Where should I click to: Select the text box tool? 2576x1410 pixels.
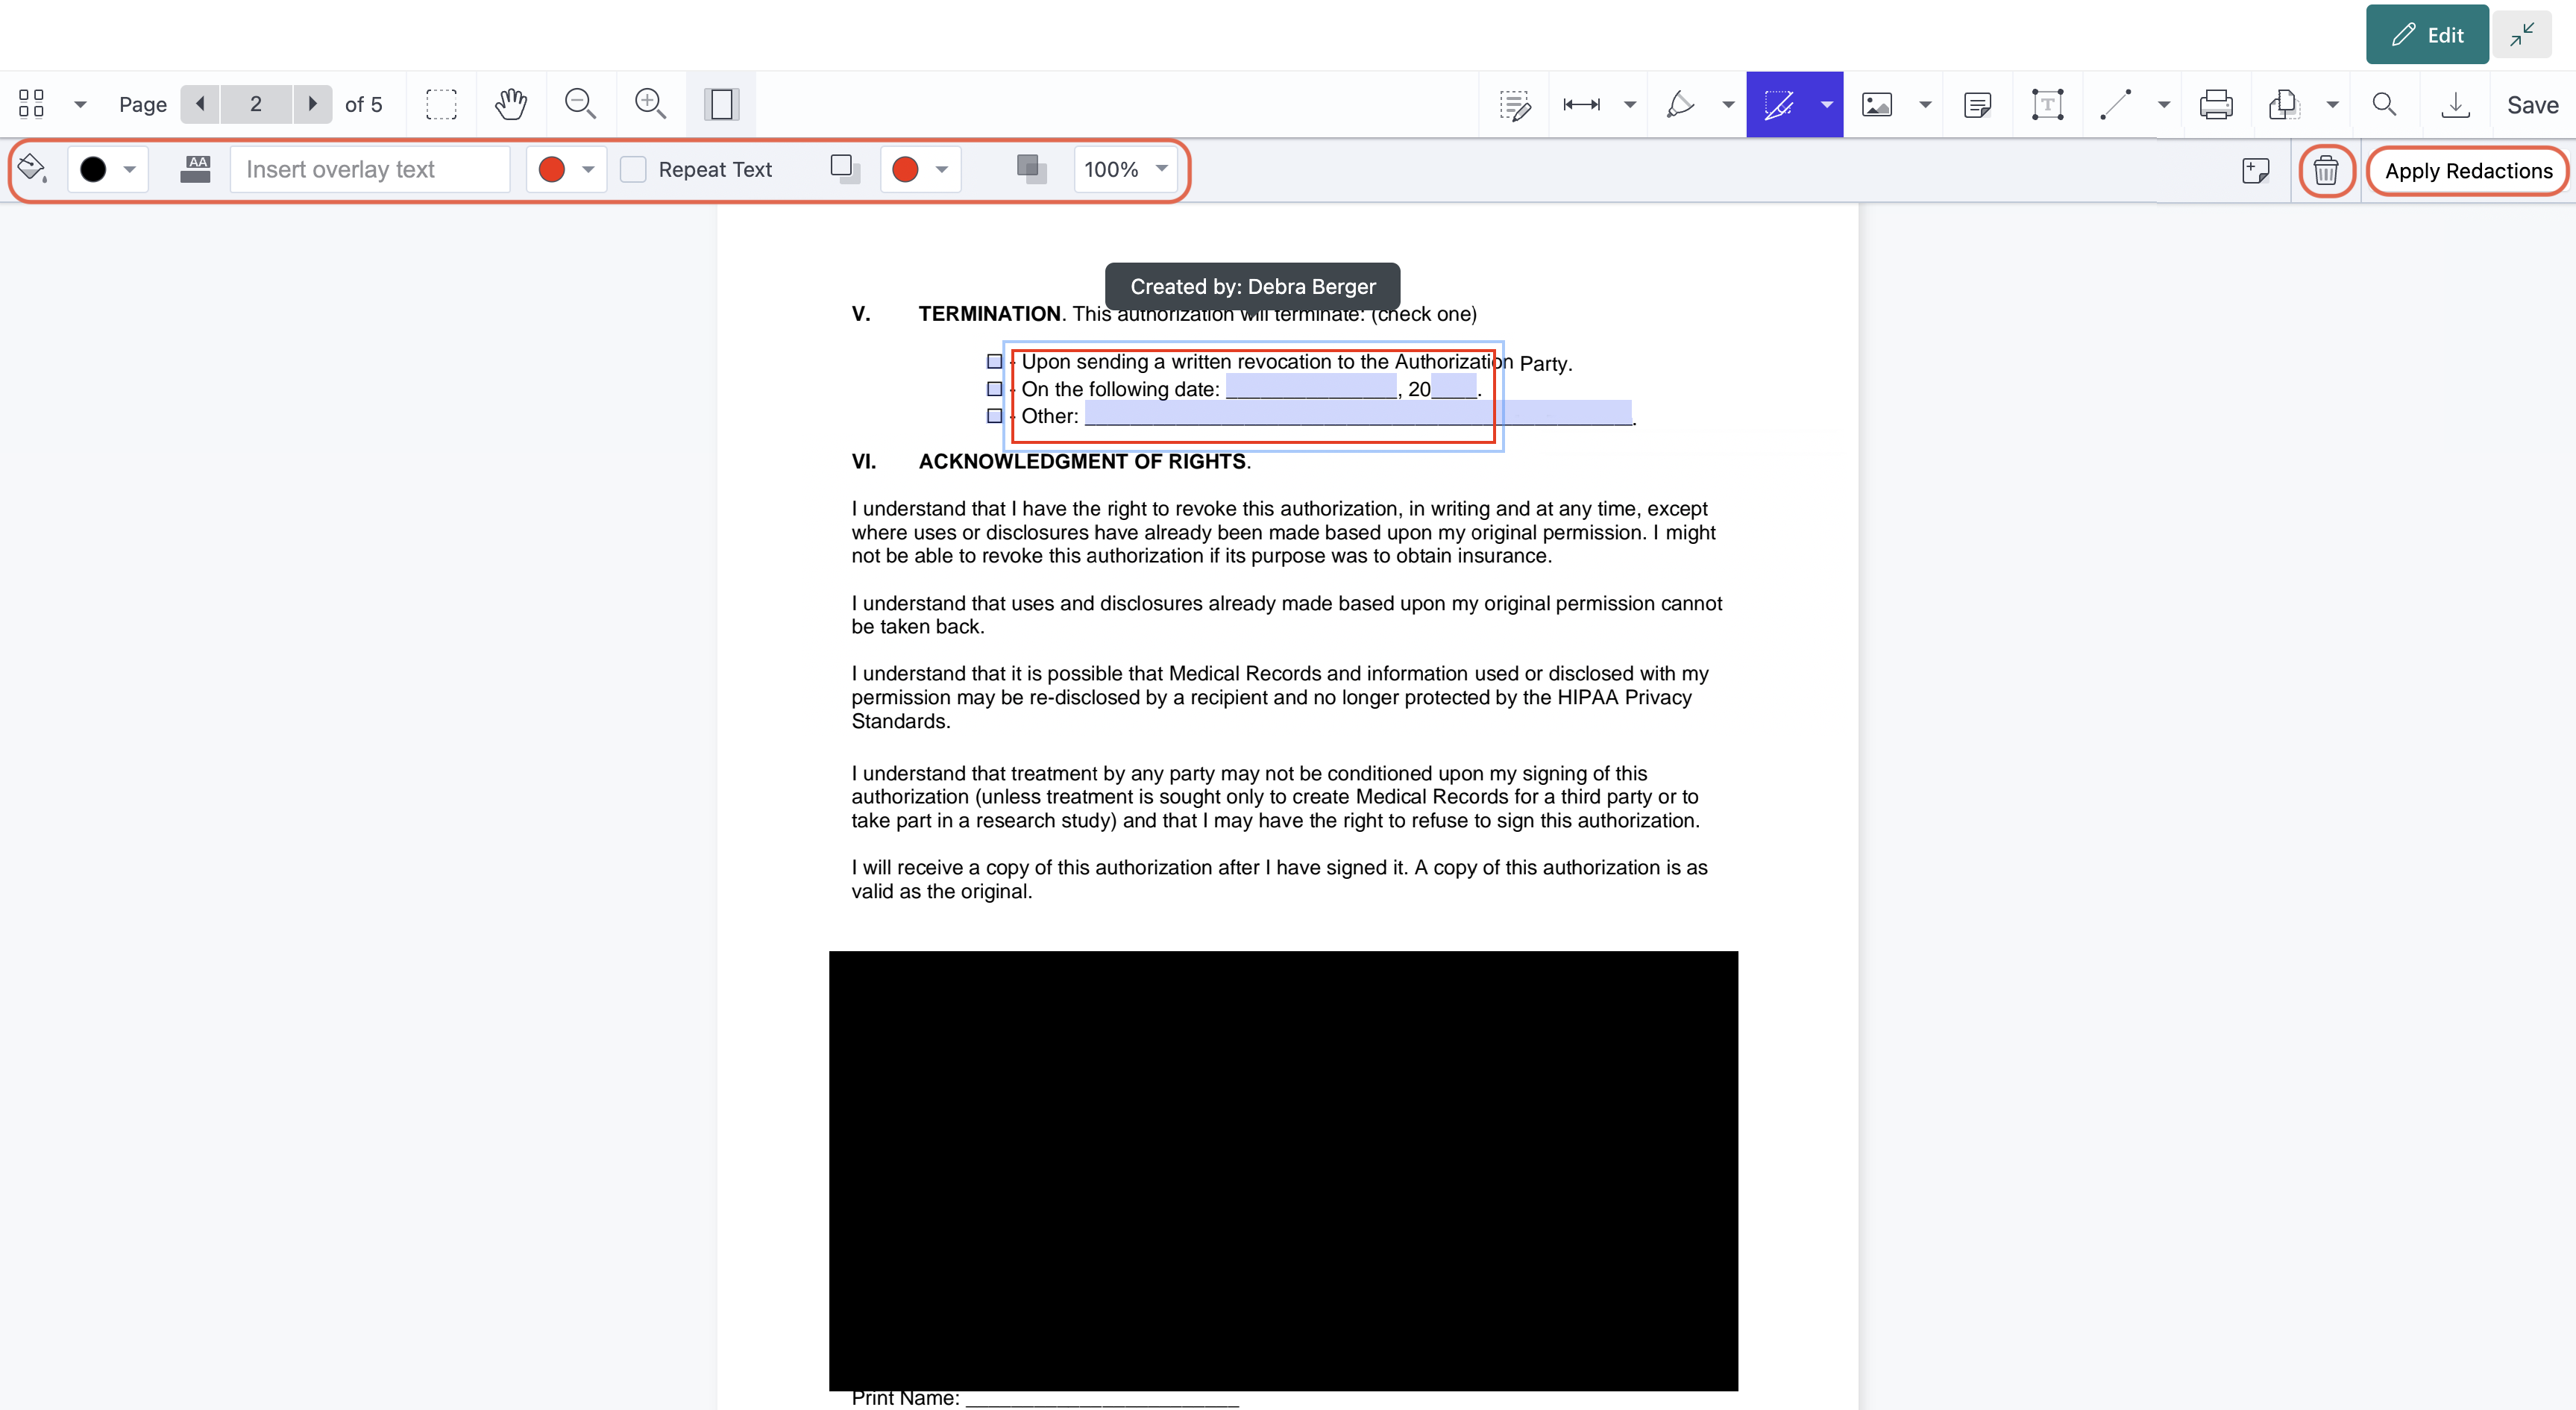click(2047, 104)
